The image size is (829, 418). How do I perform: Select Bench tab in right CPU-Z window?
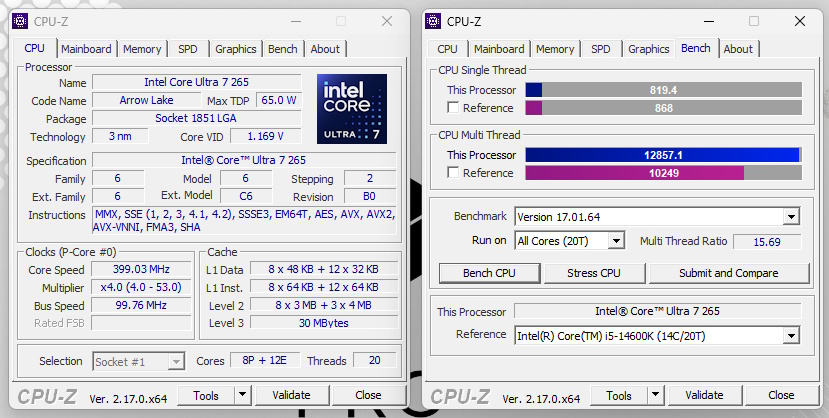[x=696, y=48]
